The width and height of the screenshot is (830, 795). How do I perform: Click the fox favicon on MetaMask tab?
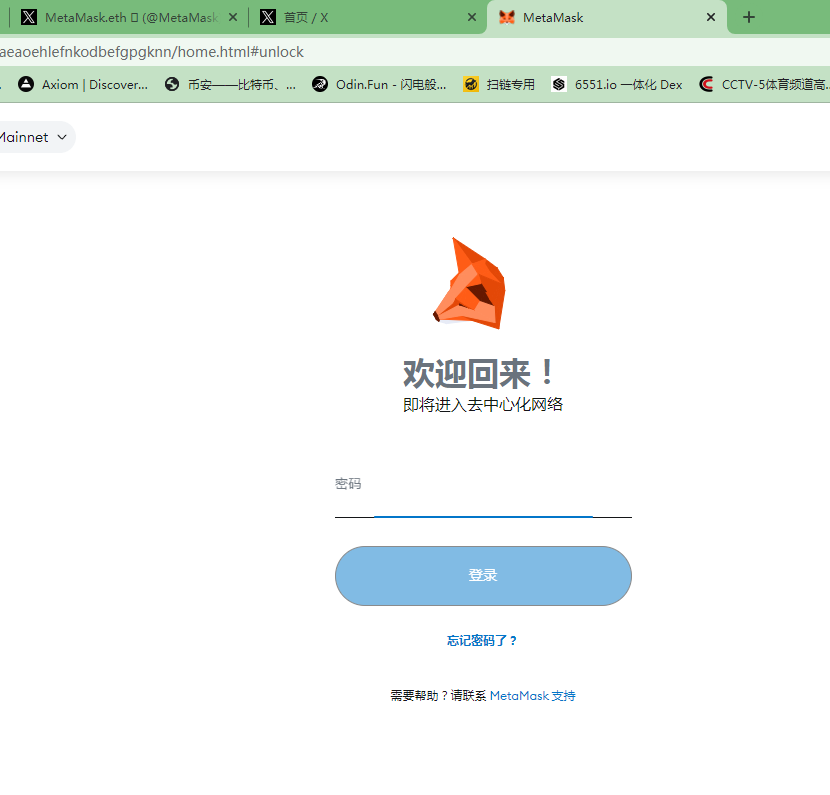pyautogui.click(x=507, y=17)
